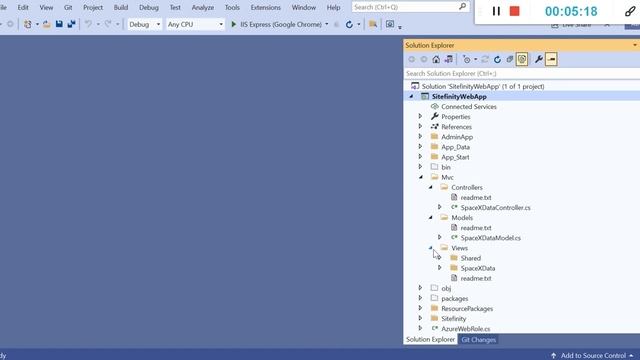
Task: Click the Undo toolbar icon
Action: pos(88,24)
